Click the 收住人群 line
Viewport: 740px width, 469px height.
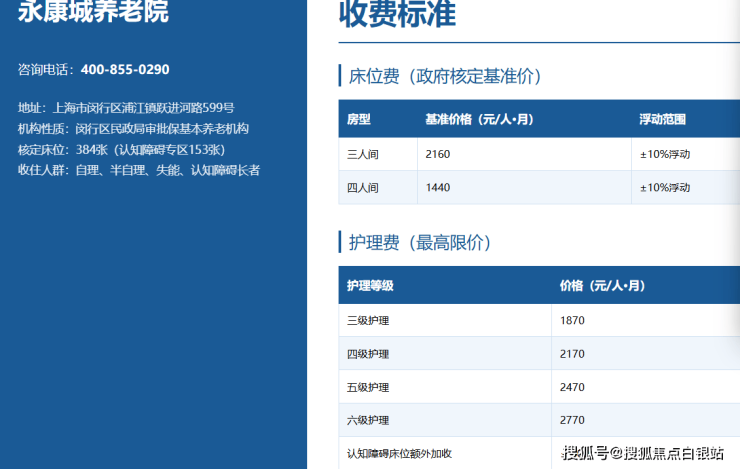139,170
